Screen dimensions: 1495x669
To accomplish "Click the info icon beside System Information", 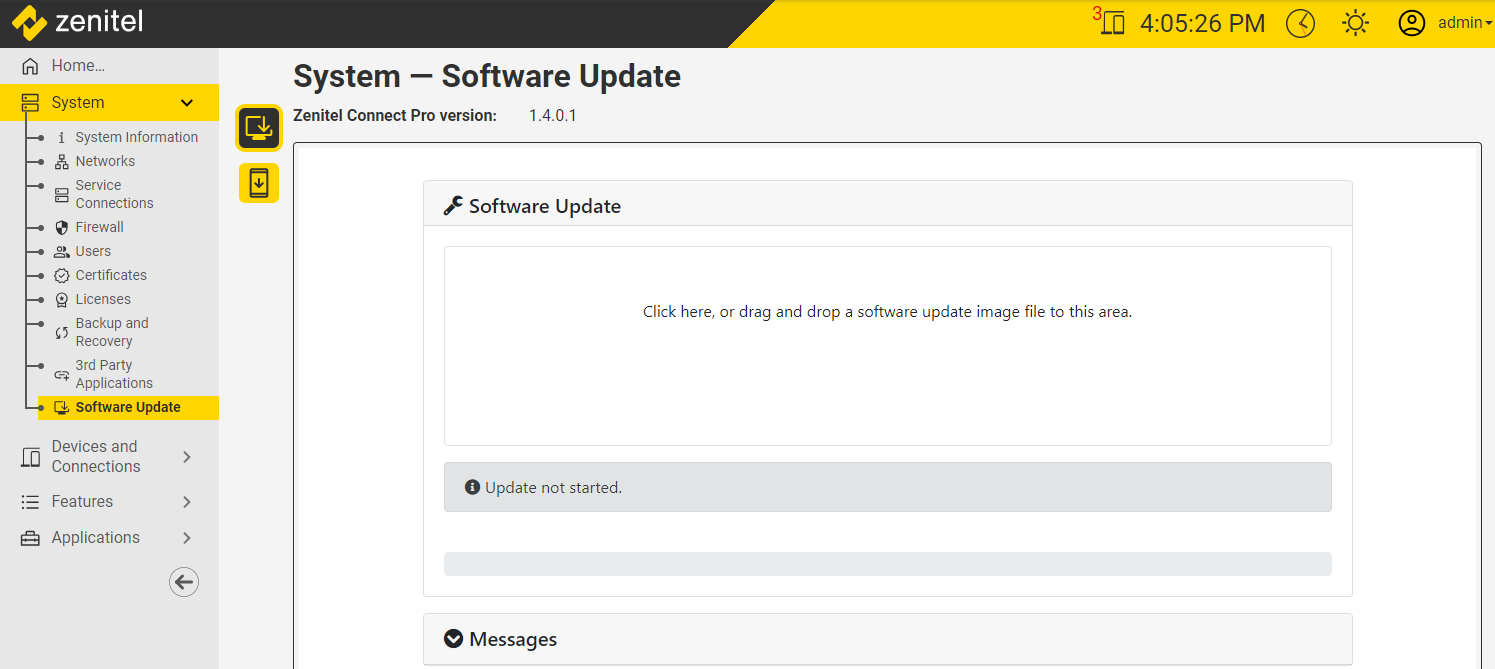I will point(61,137).
